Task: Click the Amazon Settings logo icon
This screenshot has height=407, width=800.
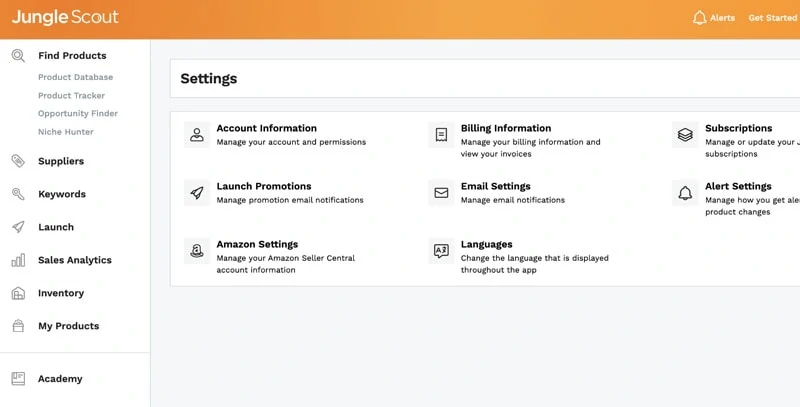Action: click(196, 251)
